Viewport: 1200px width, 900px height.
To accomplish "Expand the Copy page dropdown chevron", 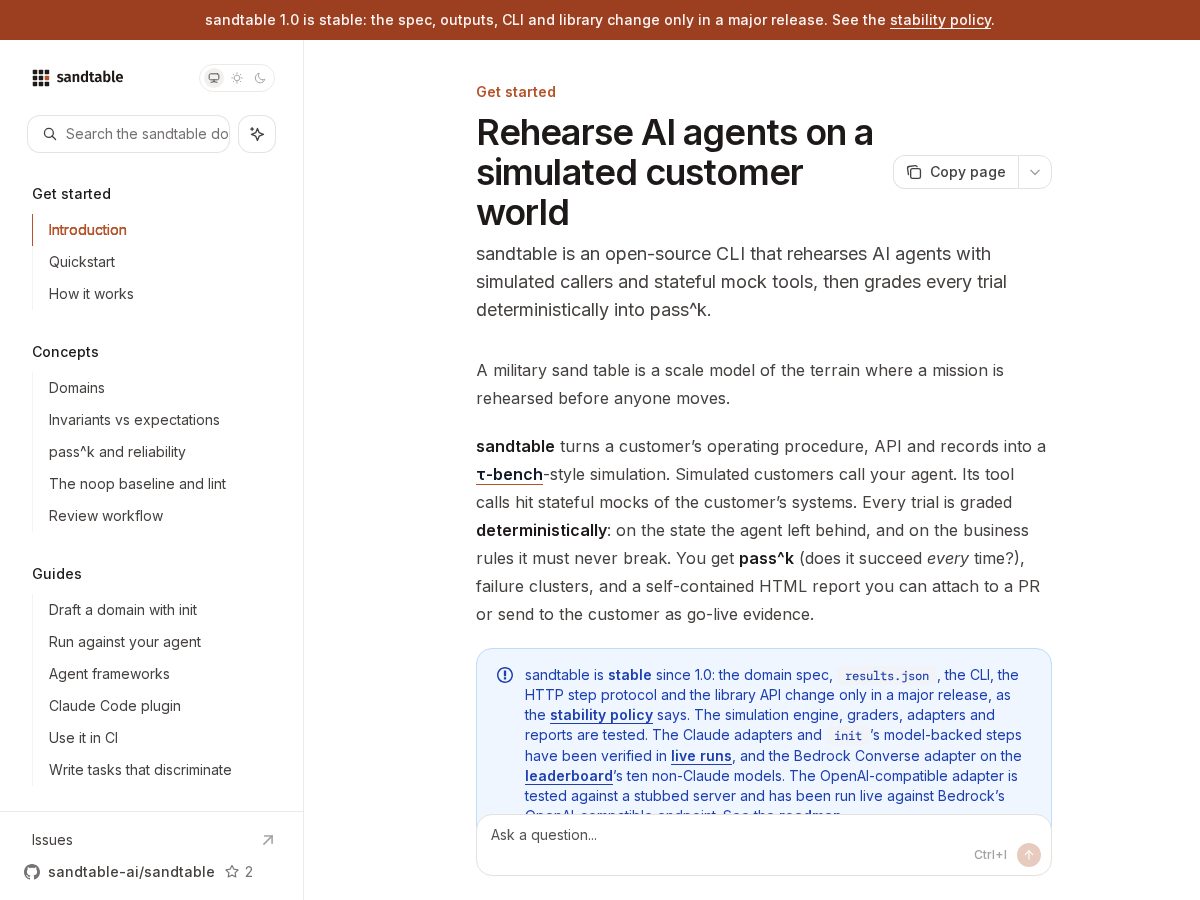I will click(1035, 172).
